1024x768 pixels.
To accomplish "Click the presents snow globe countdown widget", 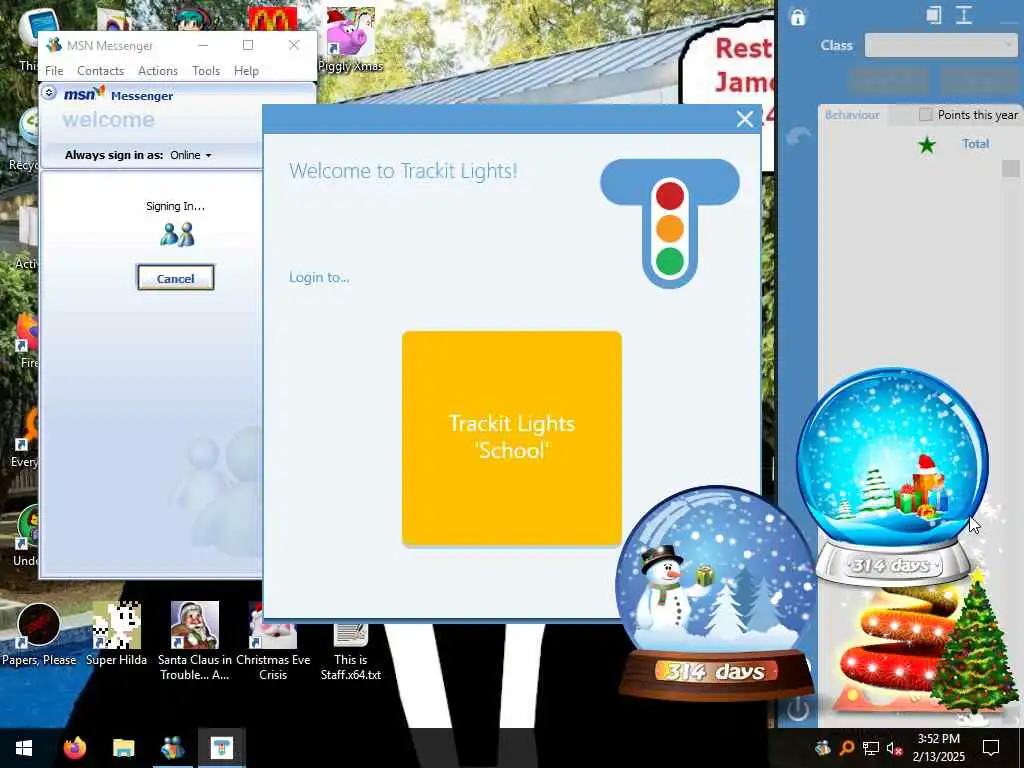I will click(x=892, y=476).
